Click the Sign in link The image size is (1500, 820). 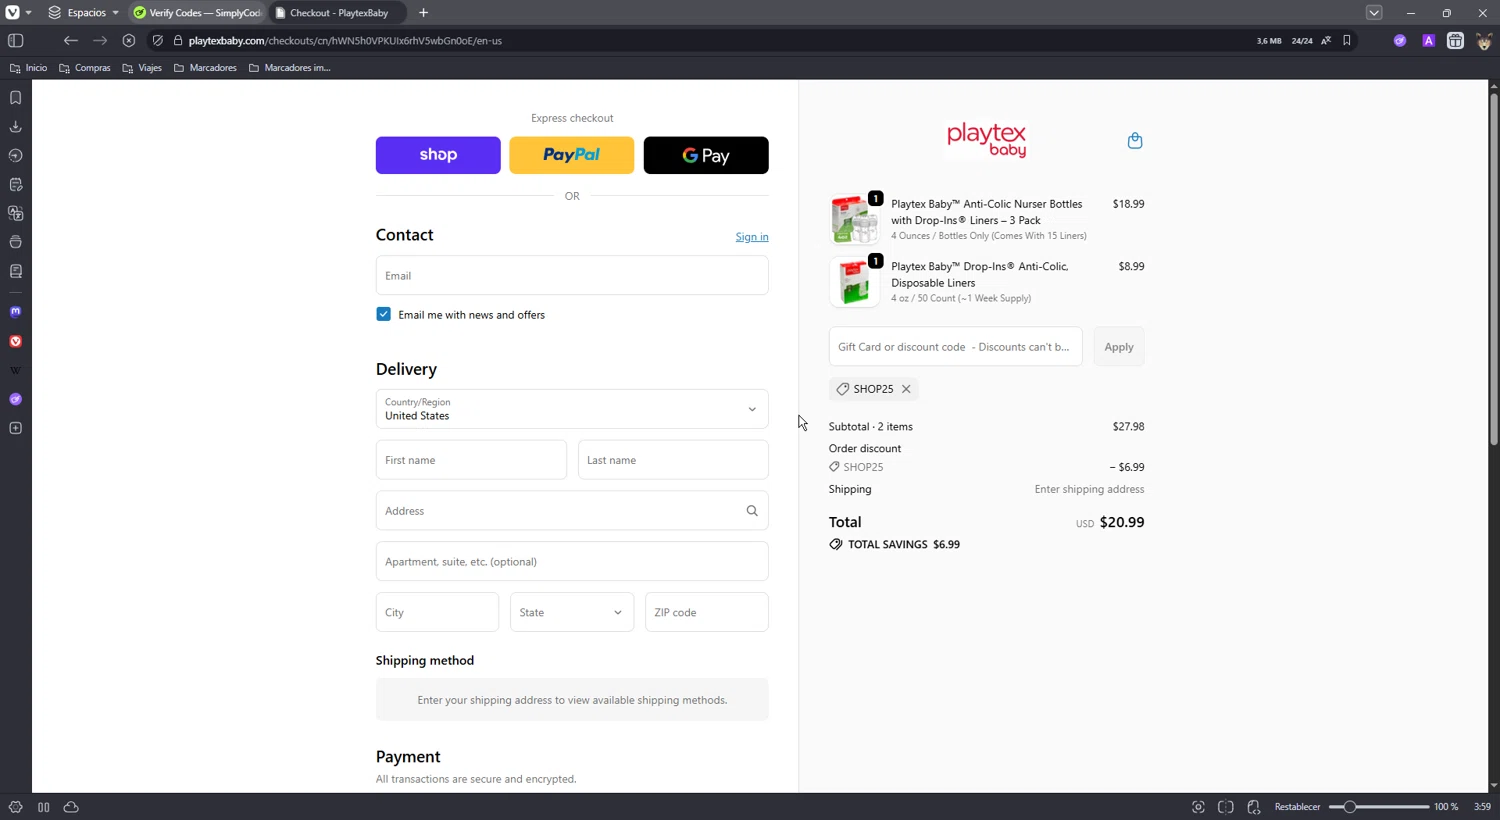752,237
